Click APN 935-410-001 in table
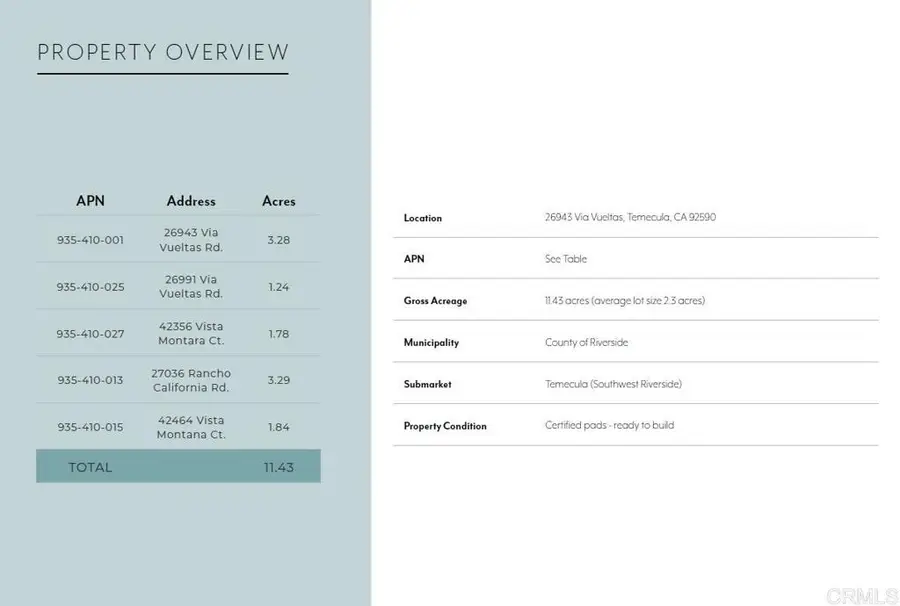The height and width of the screenshot is (606, 900). [90, 240]
